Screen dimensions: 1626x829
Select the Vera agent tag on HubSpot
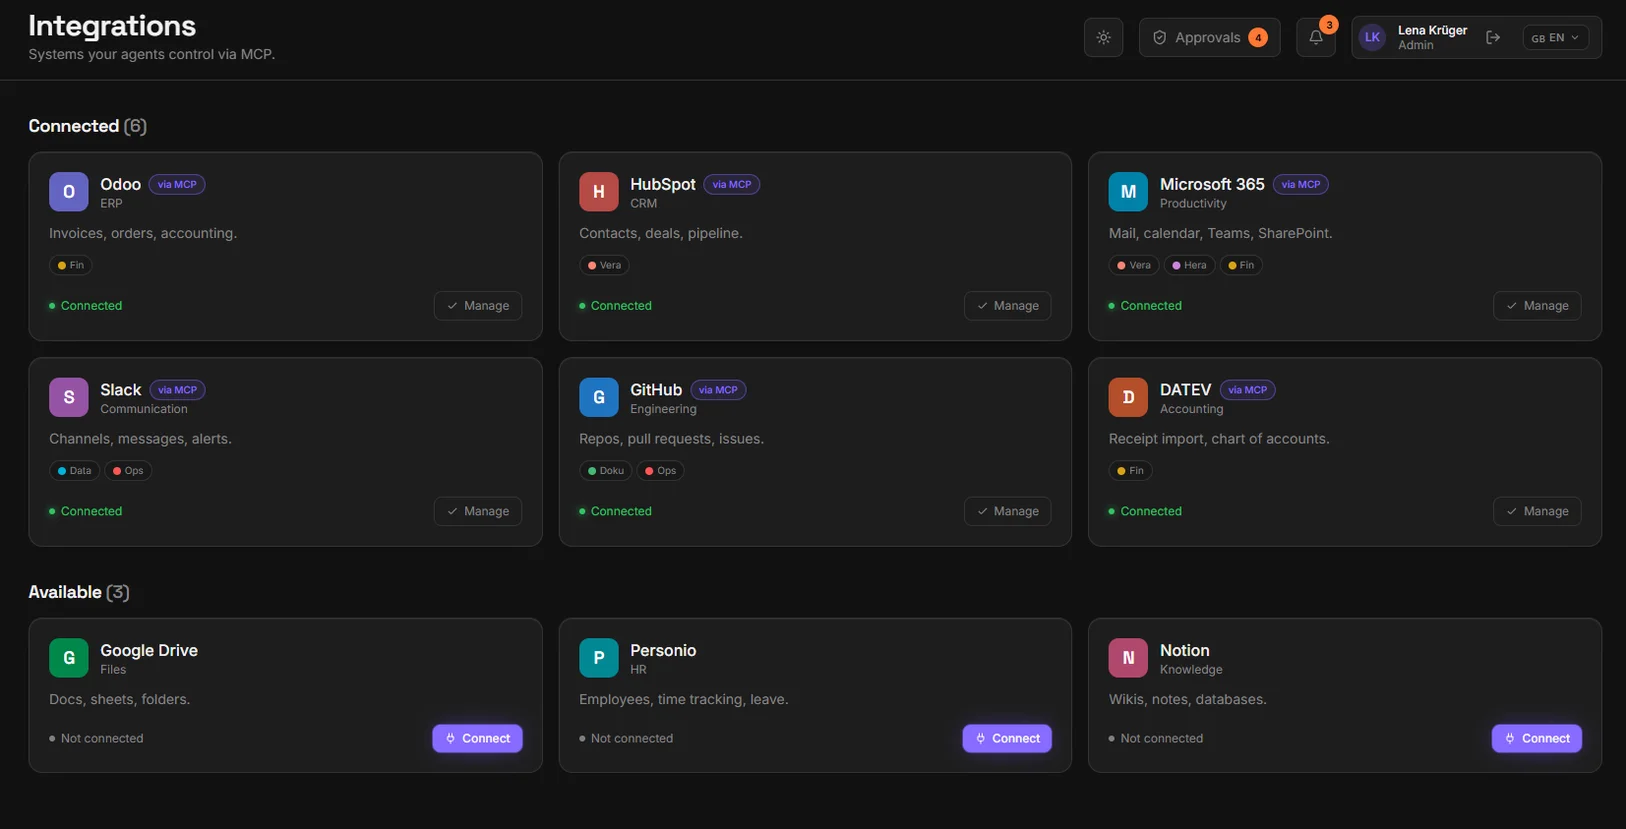pyautogui.click(x=605, y=265)
